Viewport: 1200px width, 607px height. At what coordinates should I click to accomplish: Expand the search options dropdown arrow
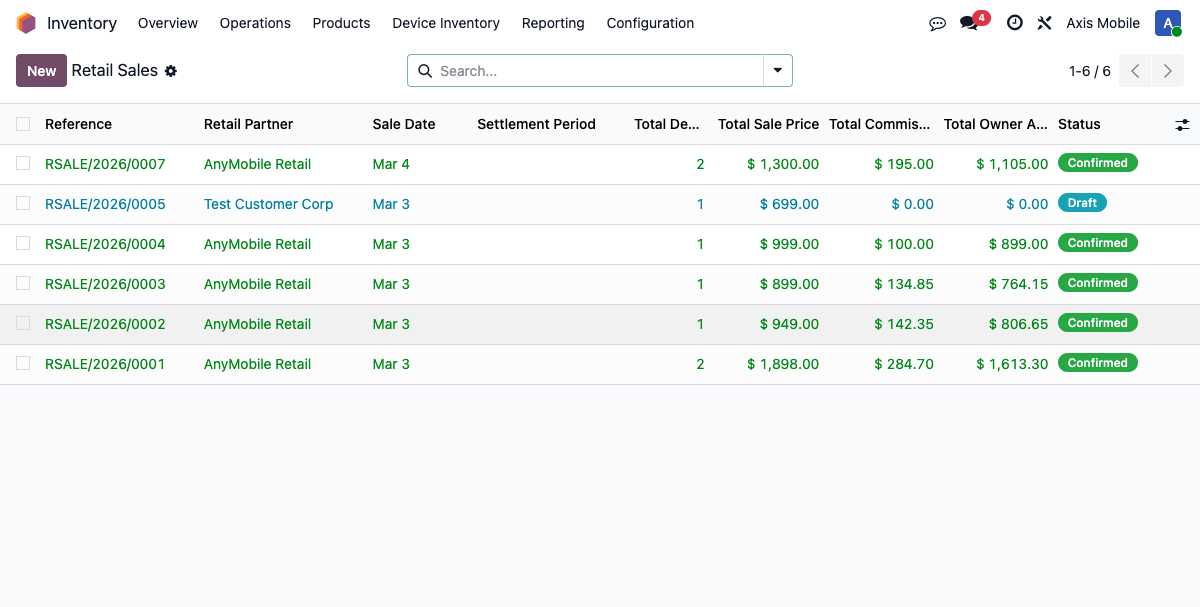(x=777, y=71)
